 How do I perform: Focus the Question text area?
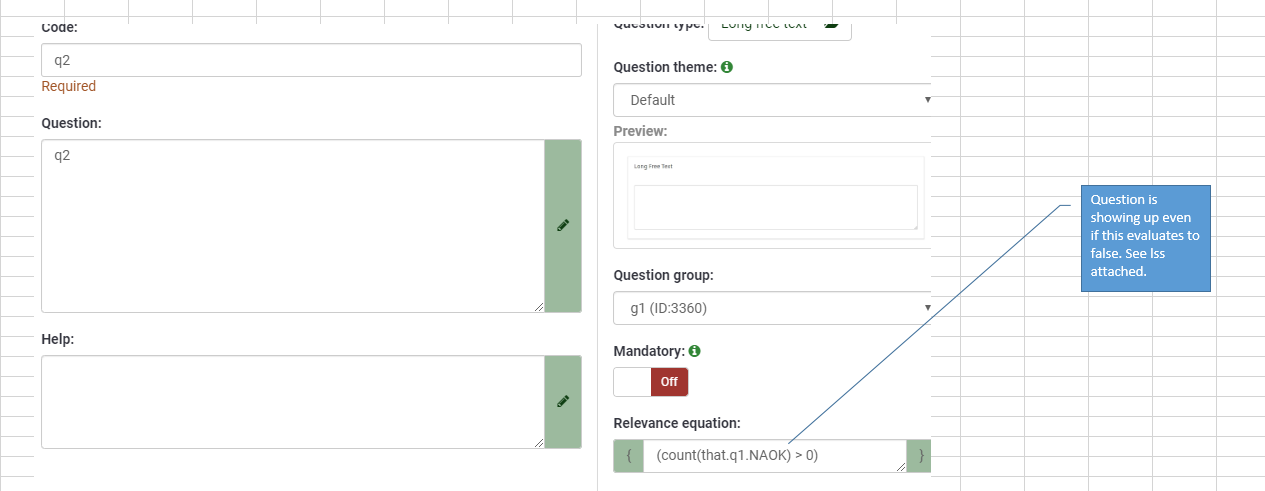[x=293, y=226]
